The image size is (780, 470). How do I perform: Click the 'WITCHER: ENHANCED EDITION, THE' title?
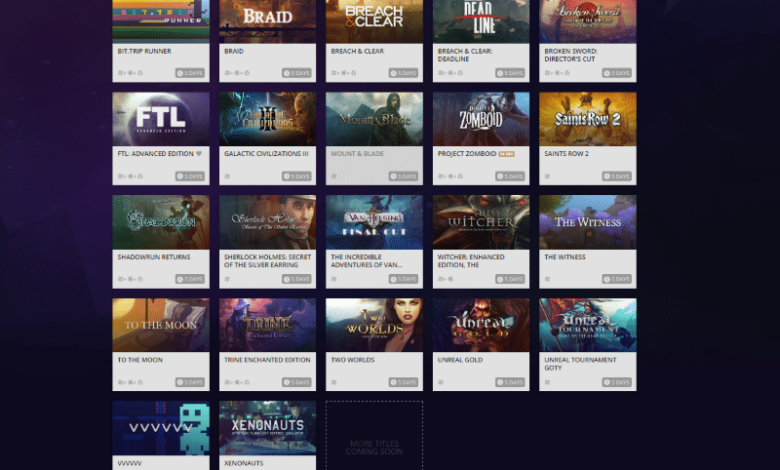[x=471, y=261]
